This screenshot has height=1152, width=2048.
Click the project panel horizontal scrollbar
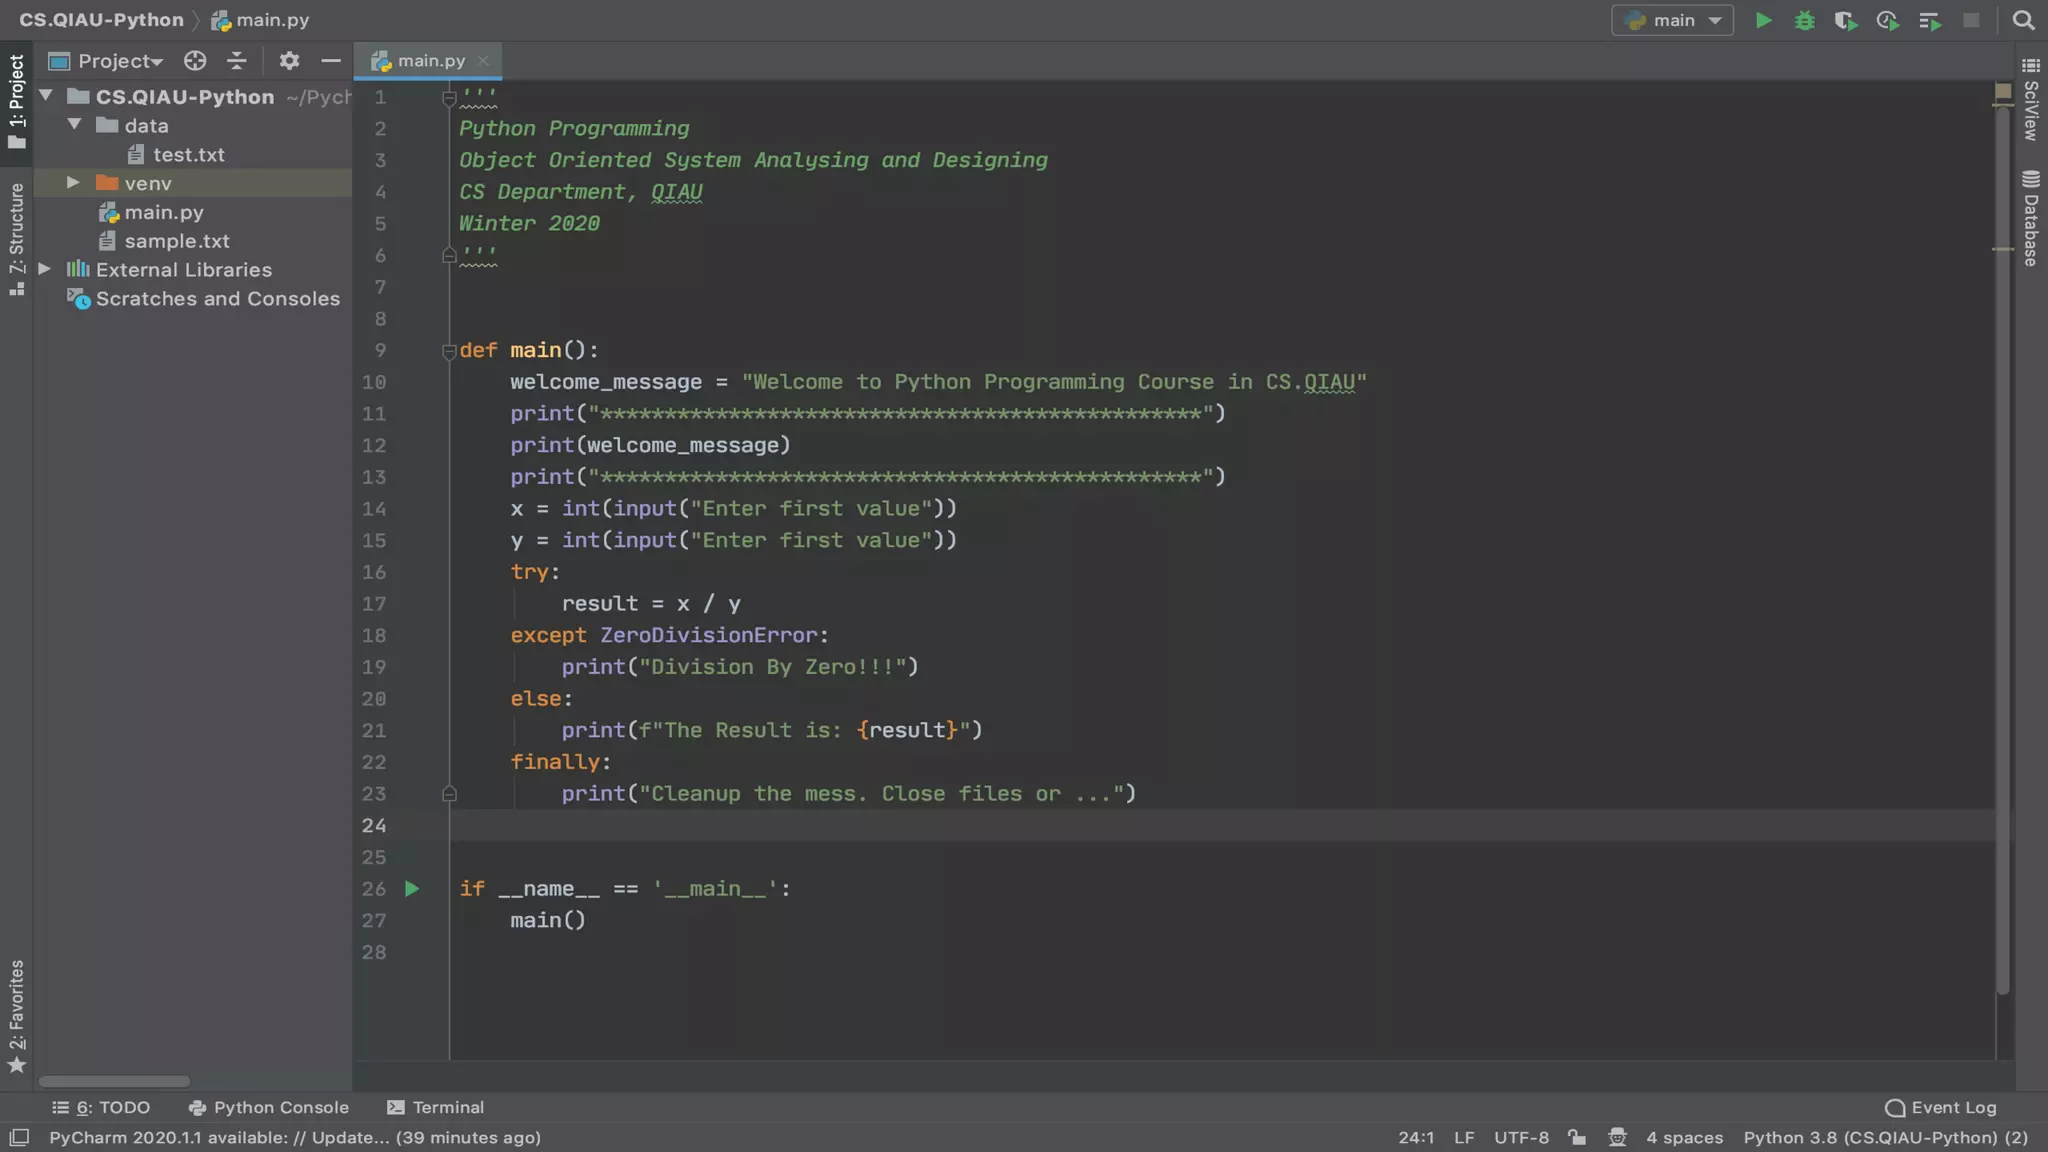(114, 1081)
